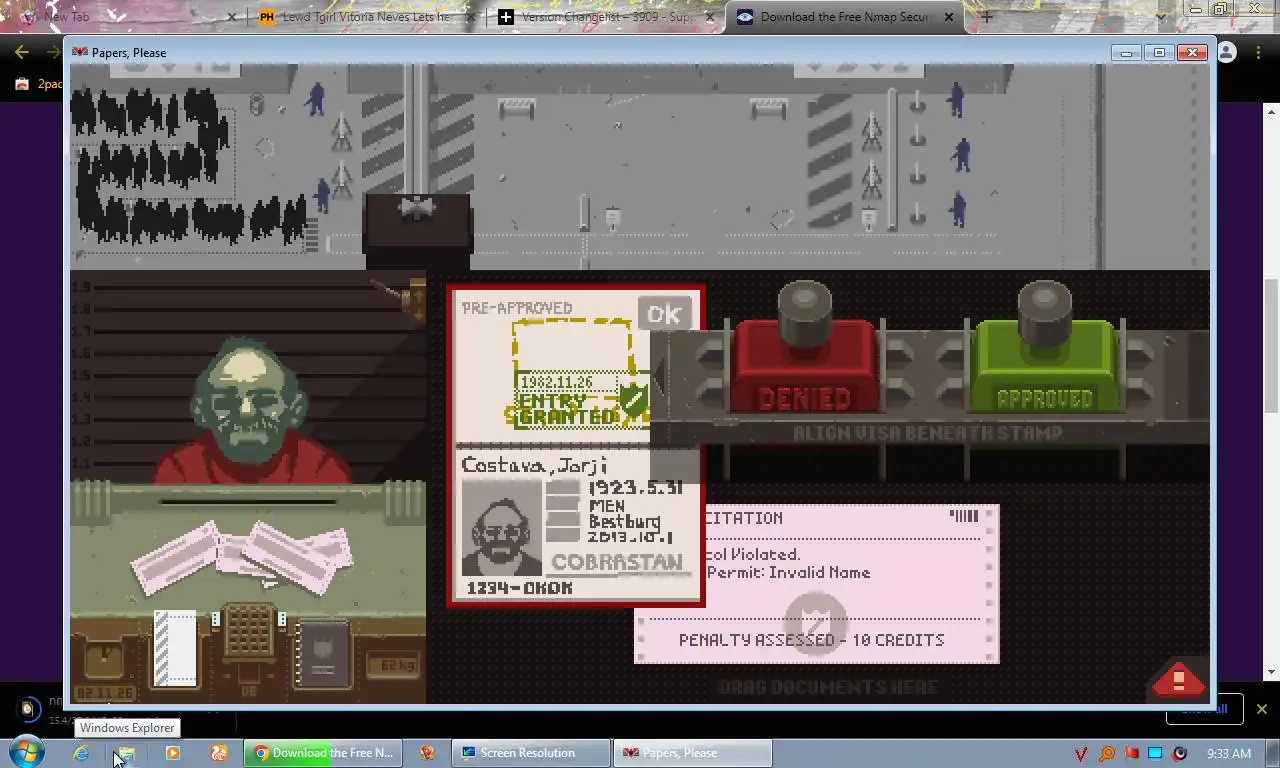Click the COBRASTAN label on the passport
Image resolution: width=1280 pixels, height=768 pixels.
[616, 562]
